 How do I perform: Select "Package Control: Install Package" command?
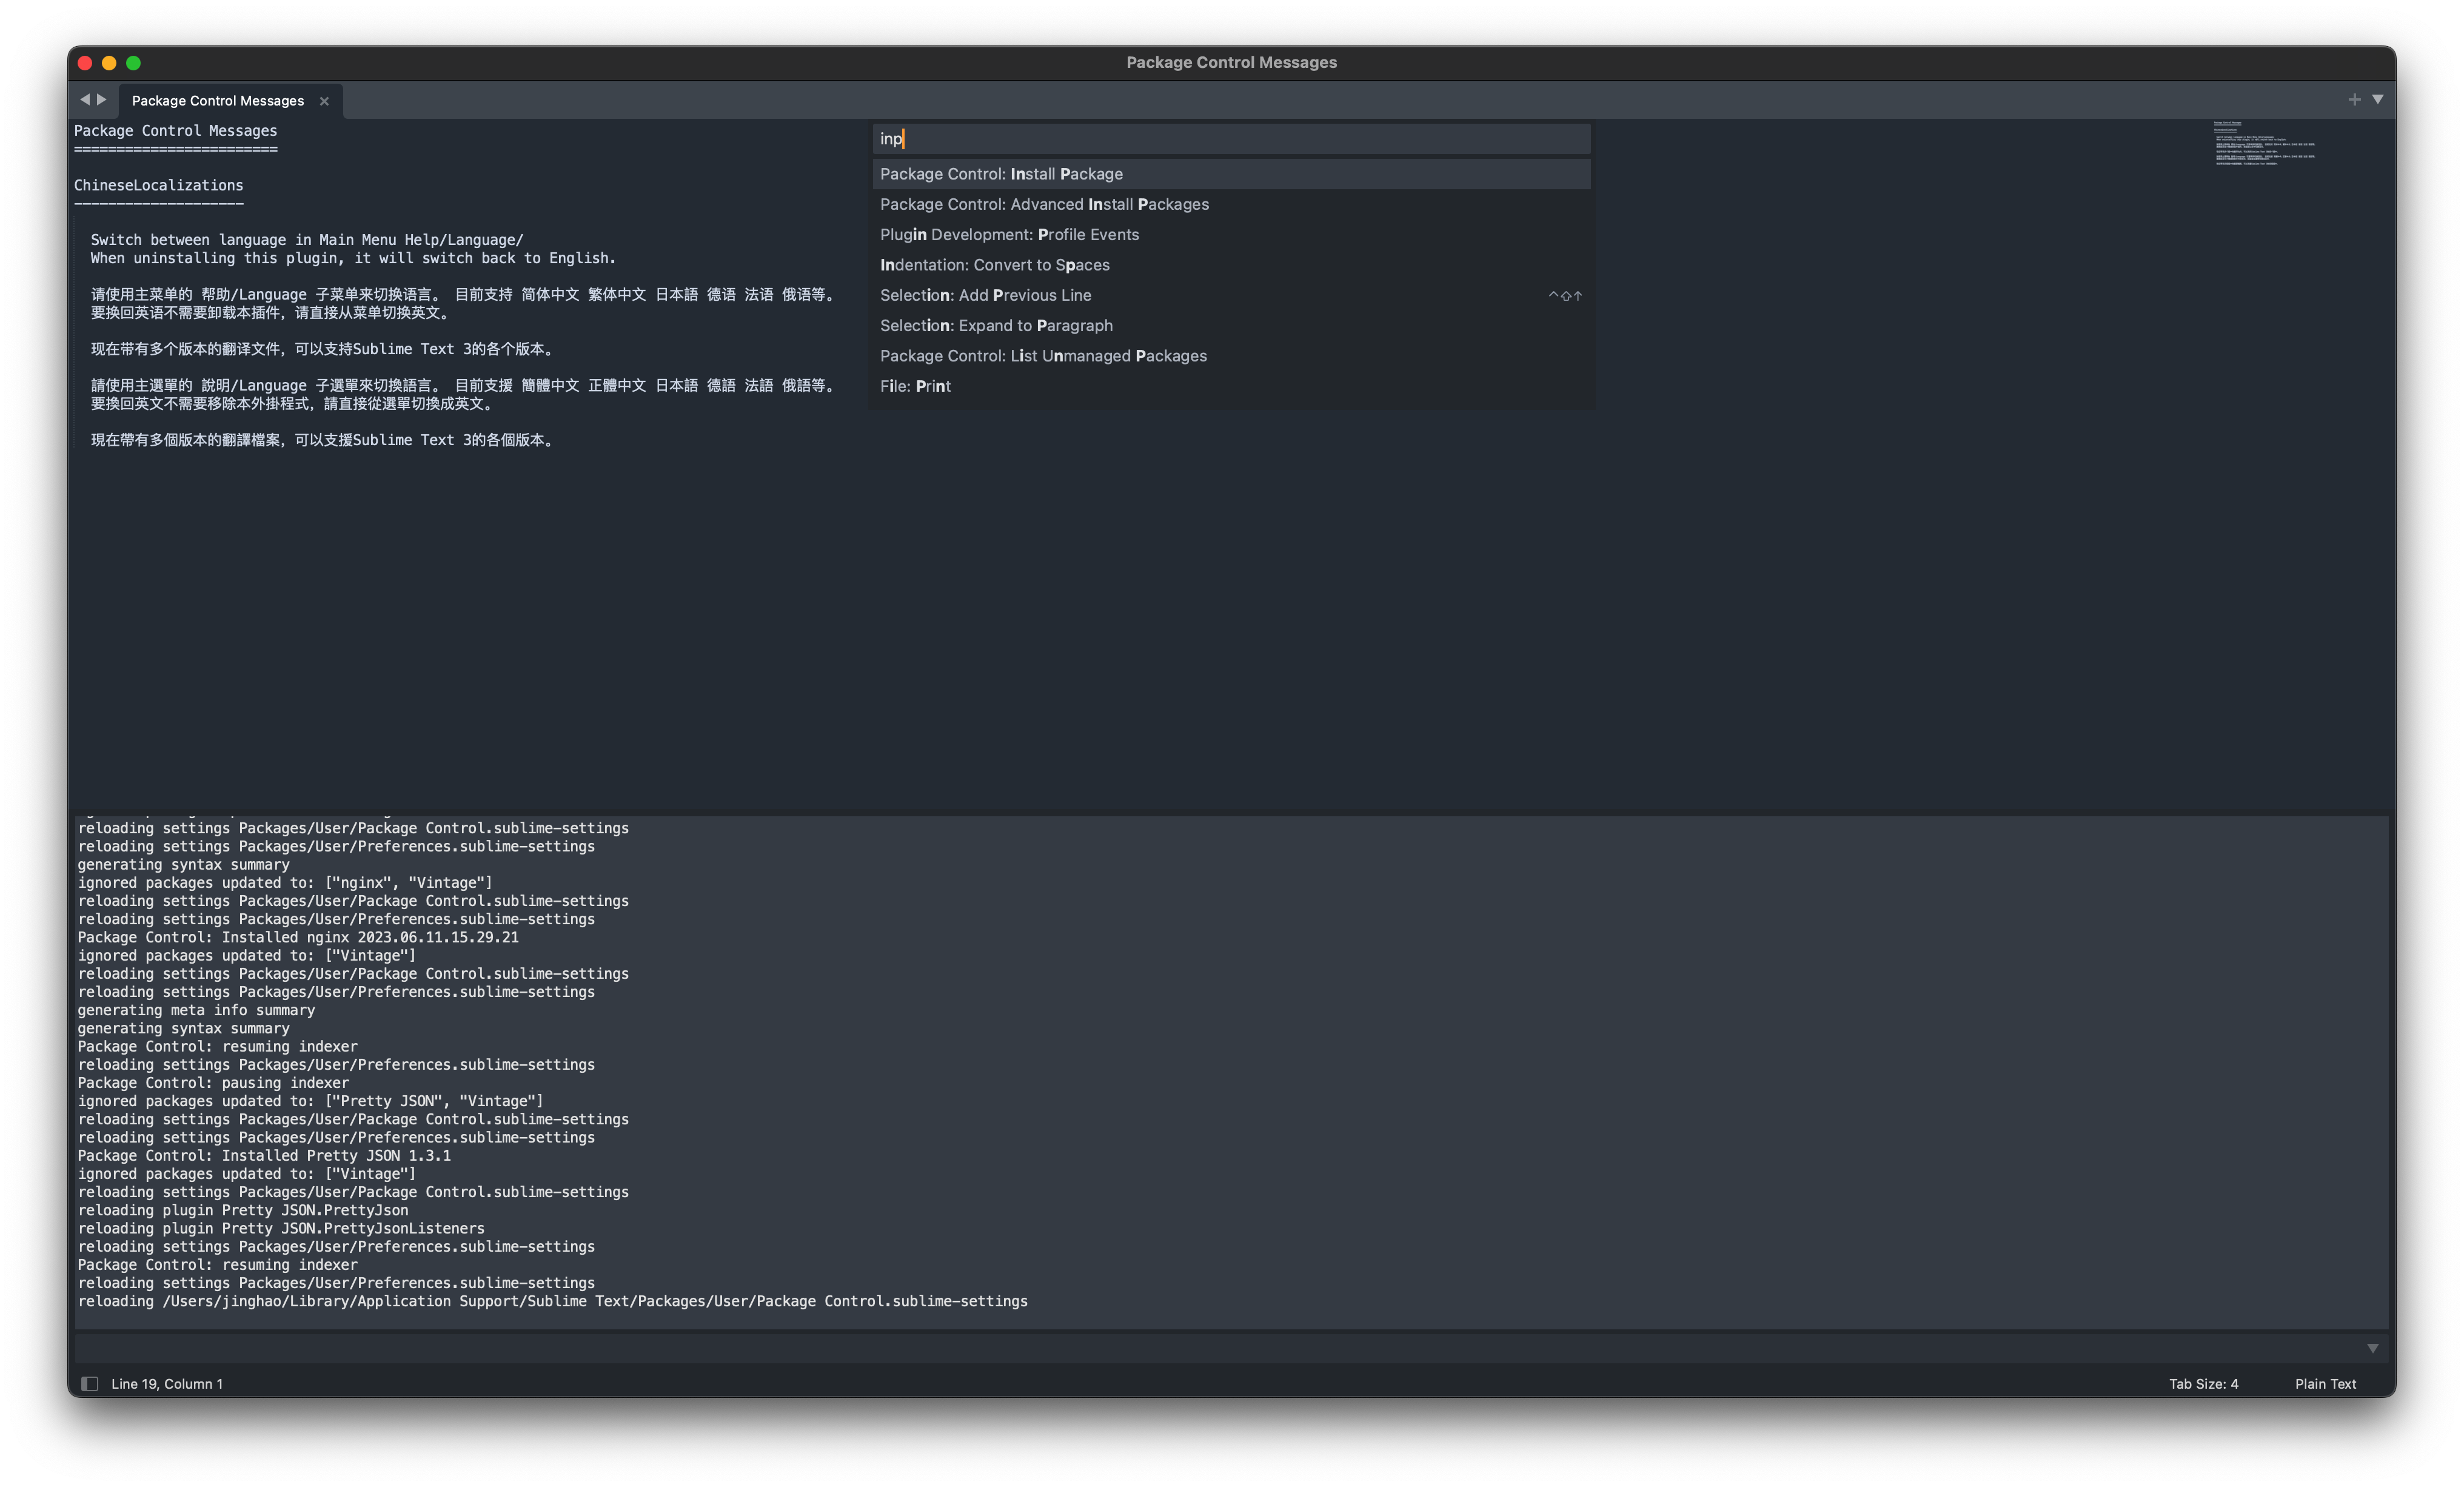pos(1001,174)
